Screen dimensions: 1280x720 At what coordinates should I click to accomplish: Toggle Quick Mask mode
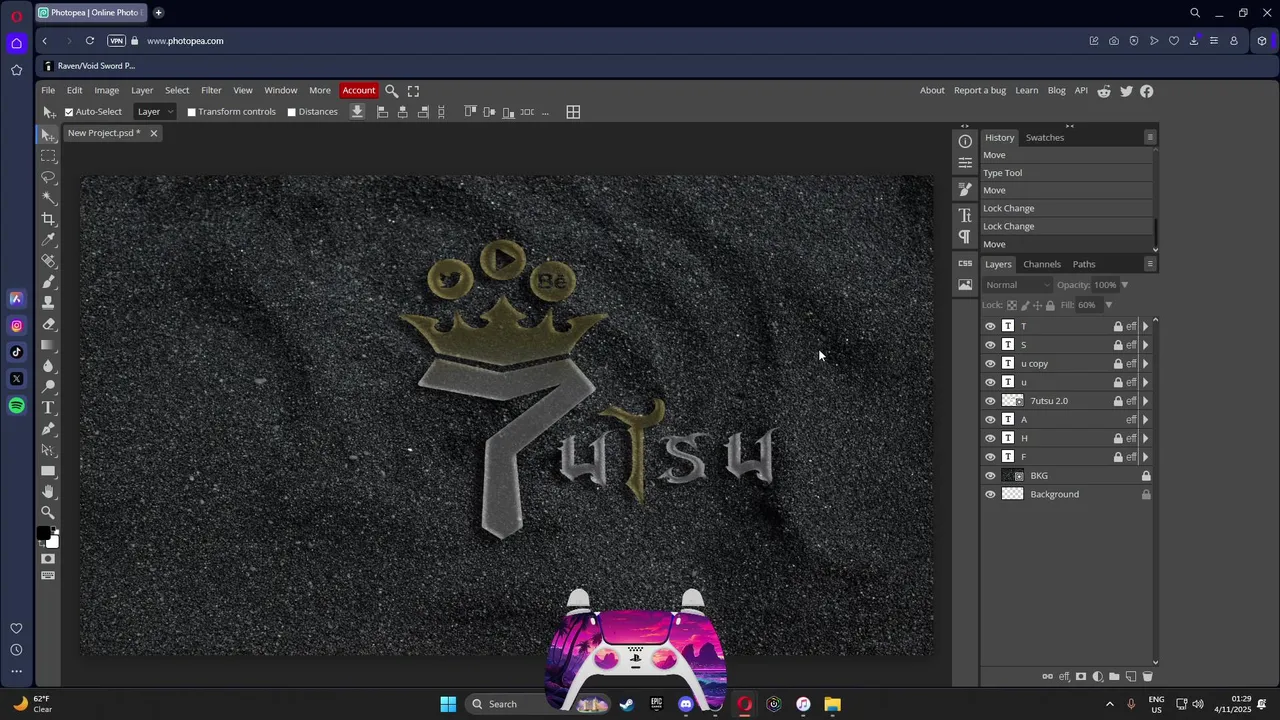tap(48, 559)
